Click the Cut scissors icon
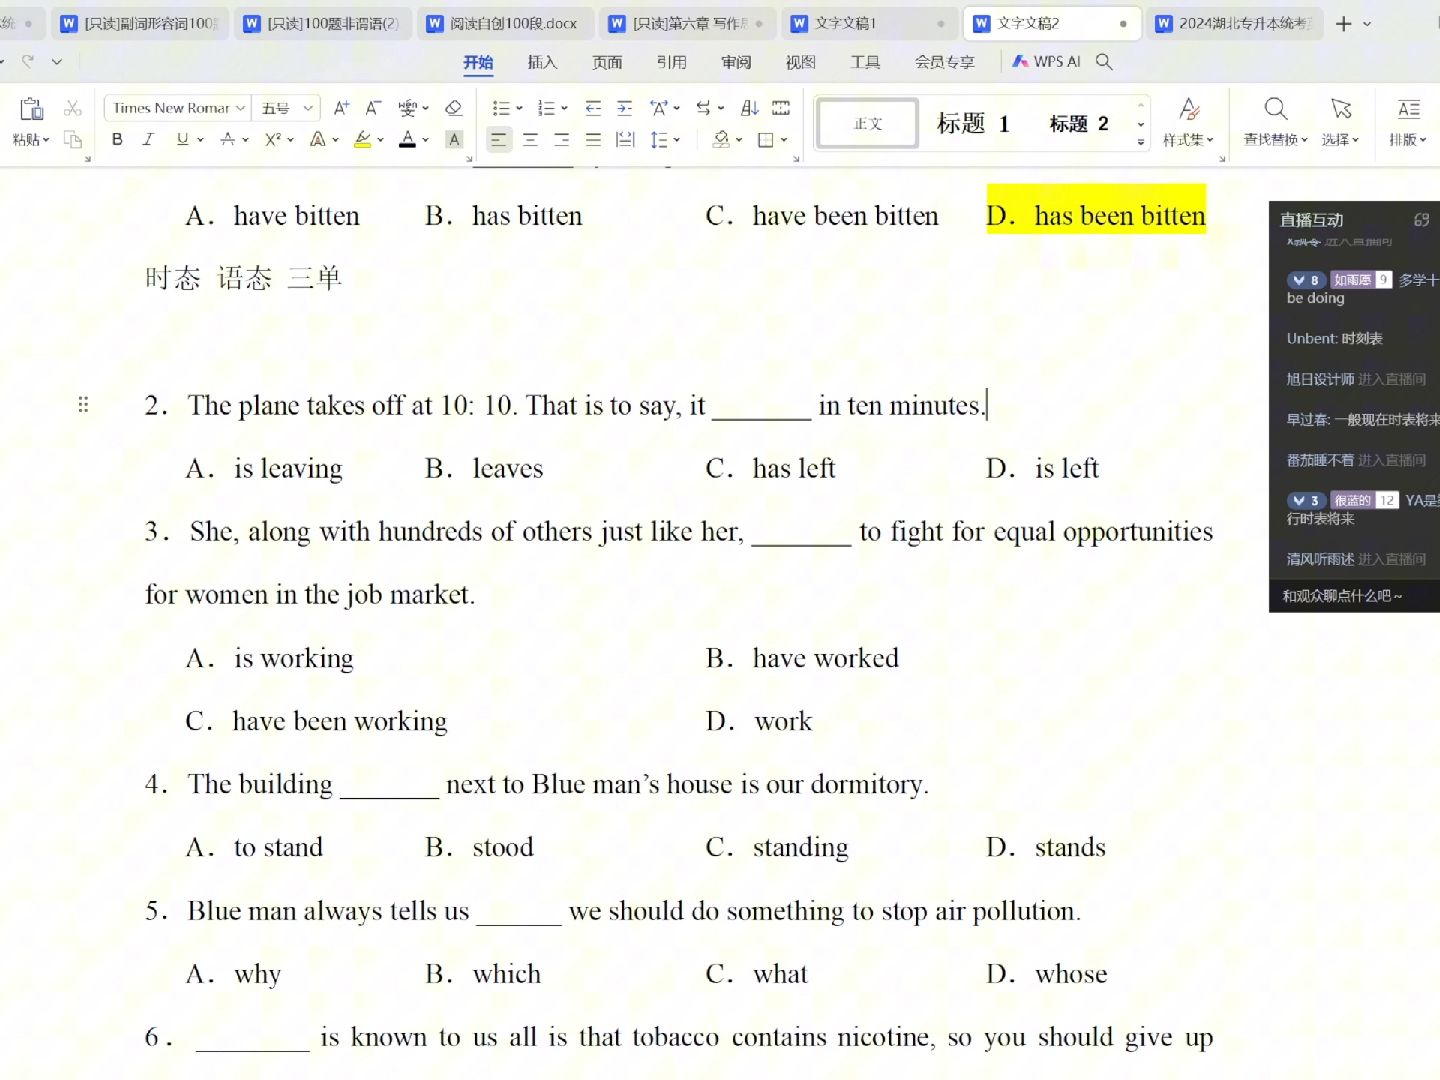Screen dimensions: 1440x1080 73,108
